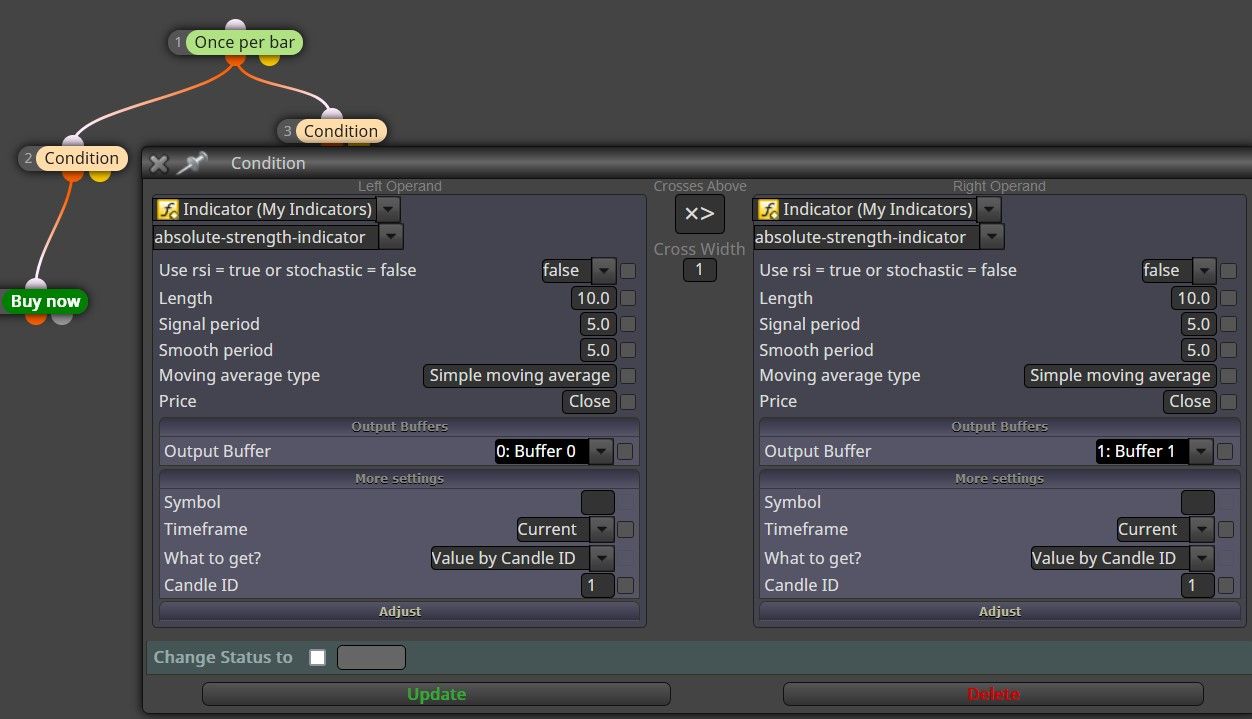The image size is (1252, 719).
Task: Collapse right Output Buffers section
Action: 999,426
